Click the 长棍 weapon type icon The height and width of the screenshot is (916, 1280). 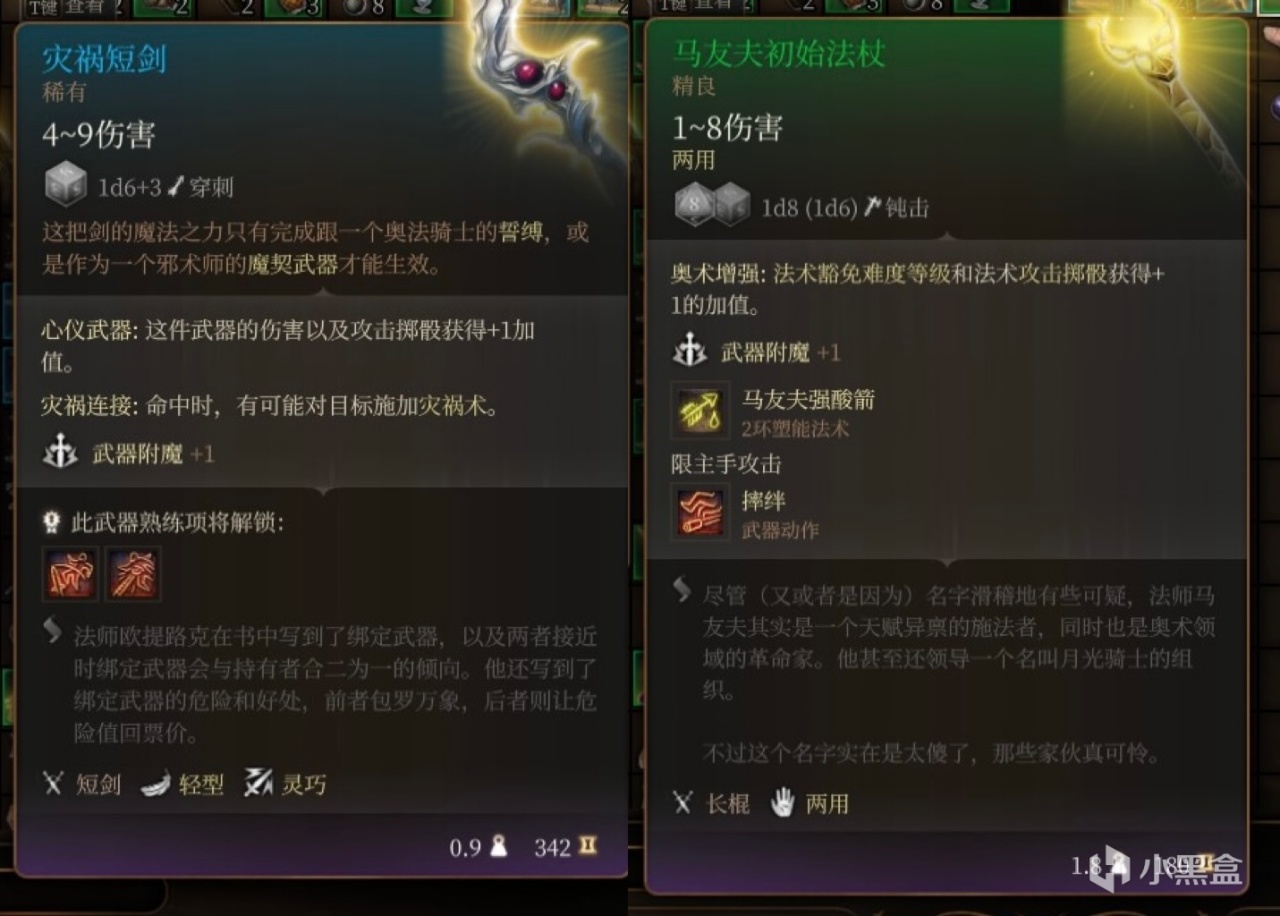(683, 802)
